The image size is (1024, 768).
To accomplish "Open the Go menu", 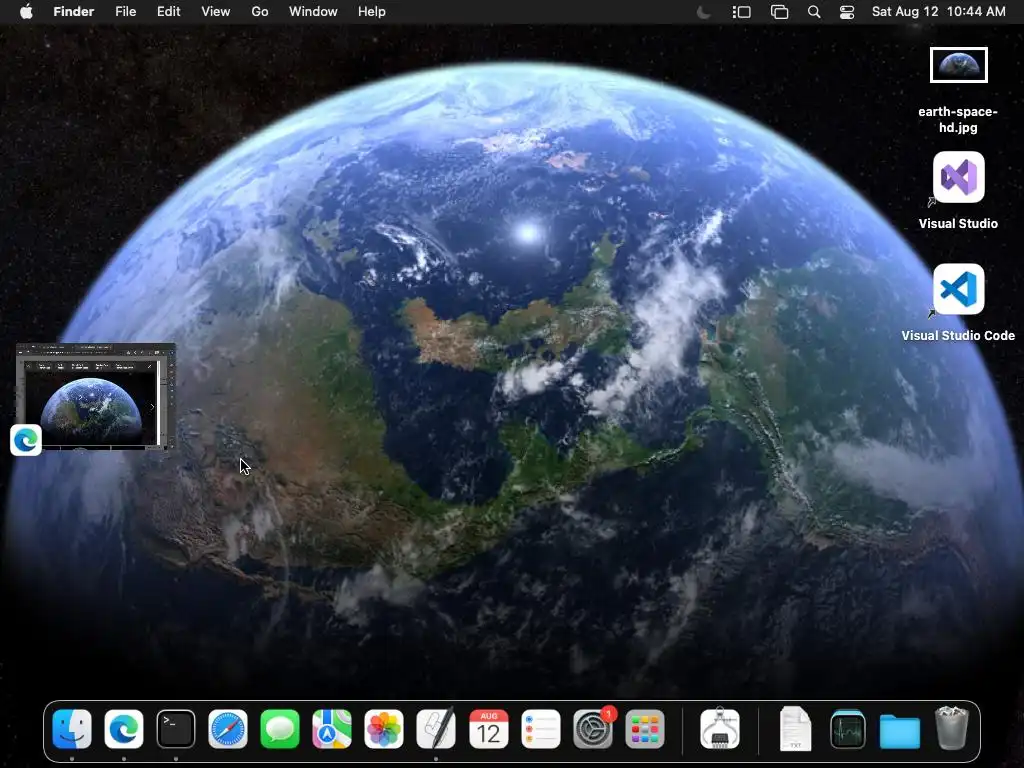I will tap(260, 12).
